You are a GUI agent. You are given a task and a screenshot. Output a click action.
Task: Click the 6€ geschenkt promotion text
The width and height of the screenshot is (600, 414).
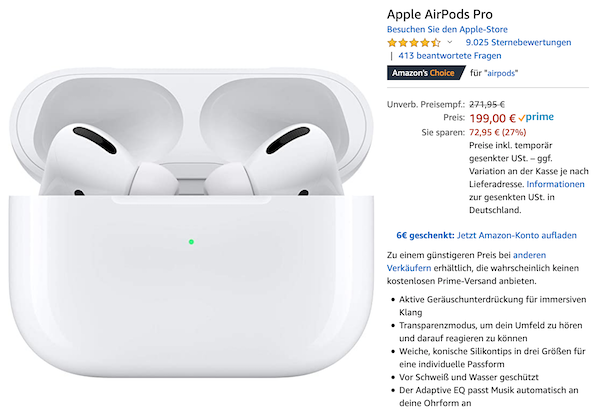[x=425, y=235]
